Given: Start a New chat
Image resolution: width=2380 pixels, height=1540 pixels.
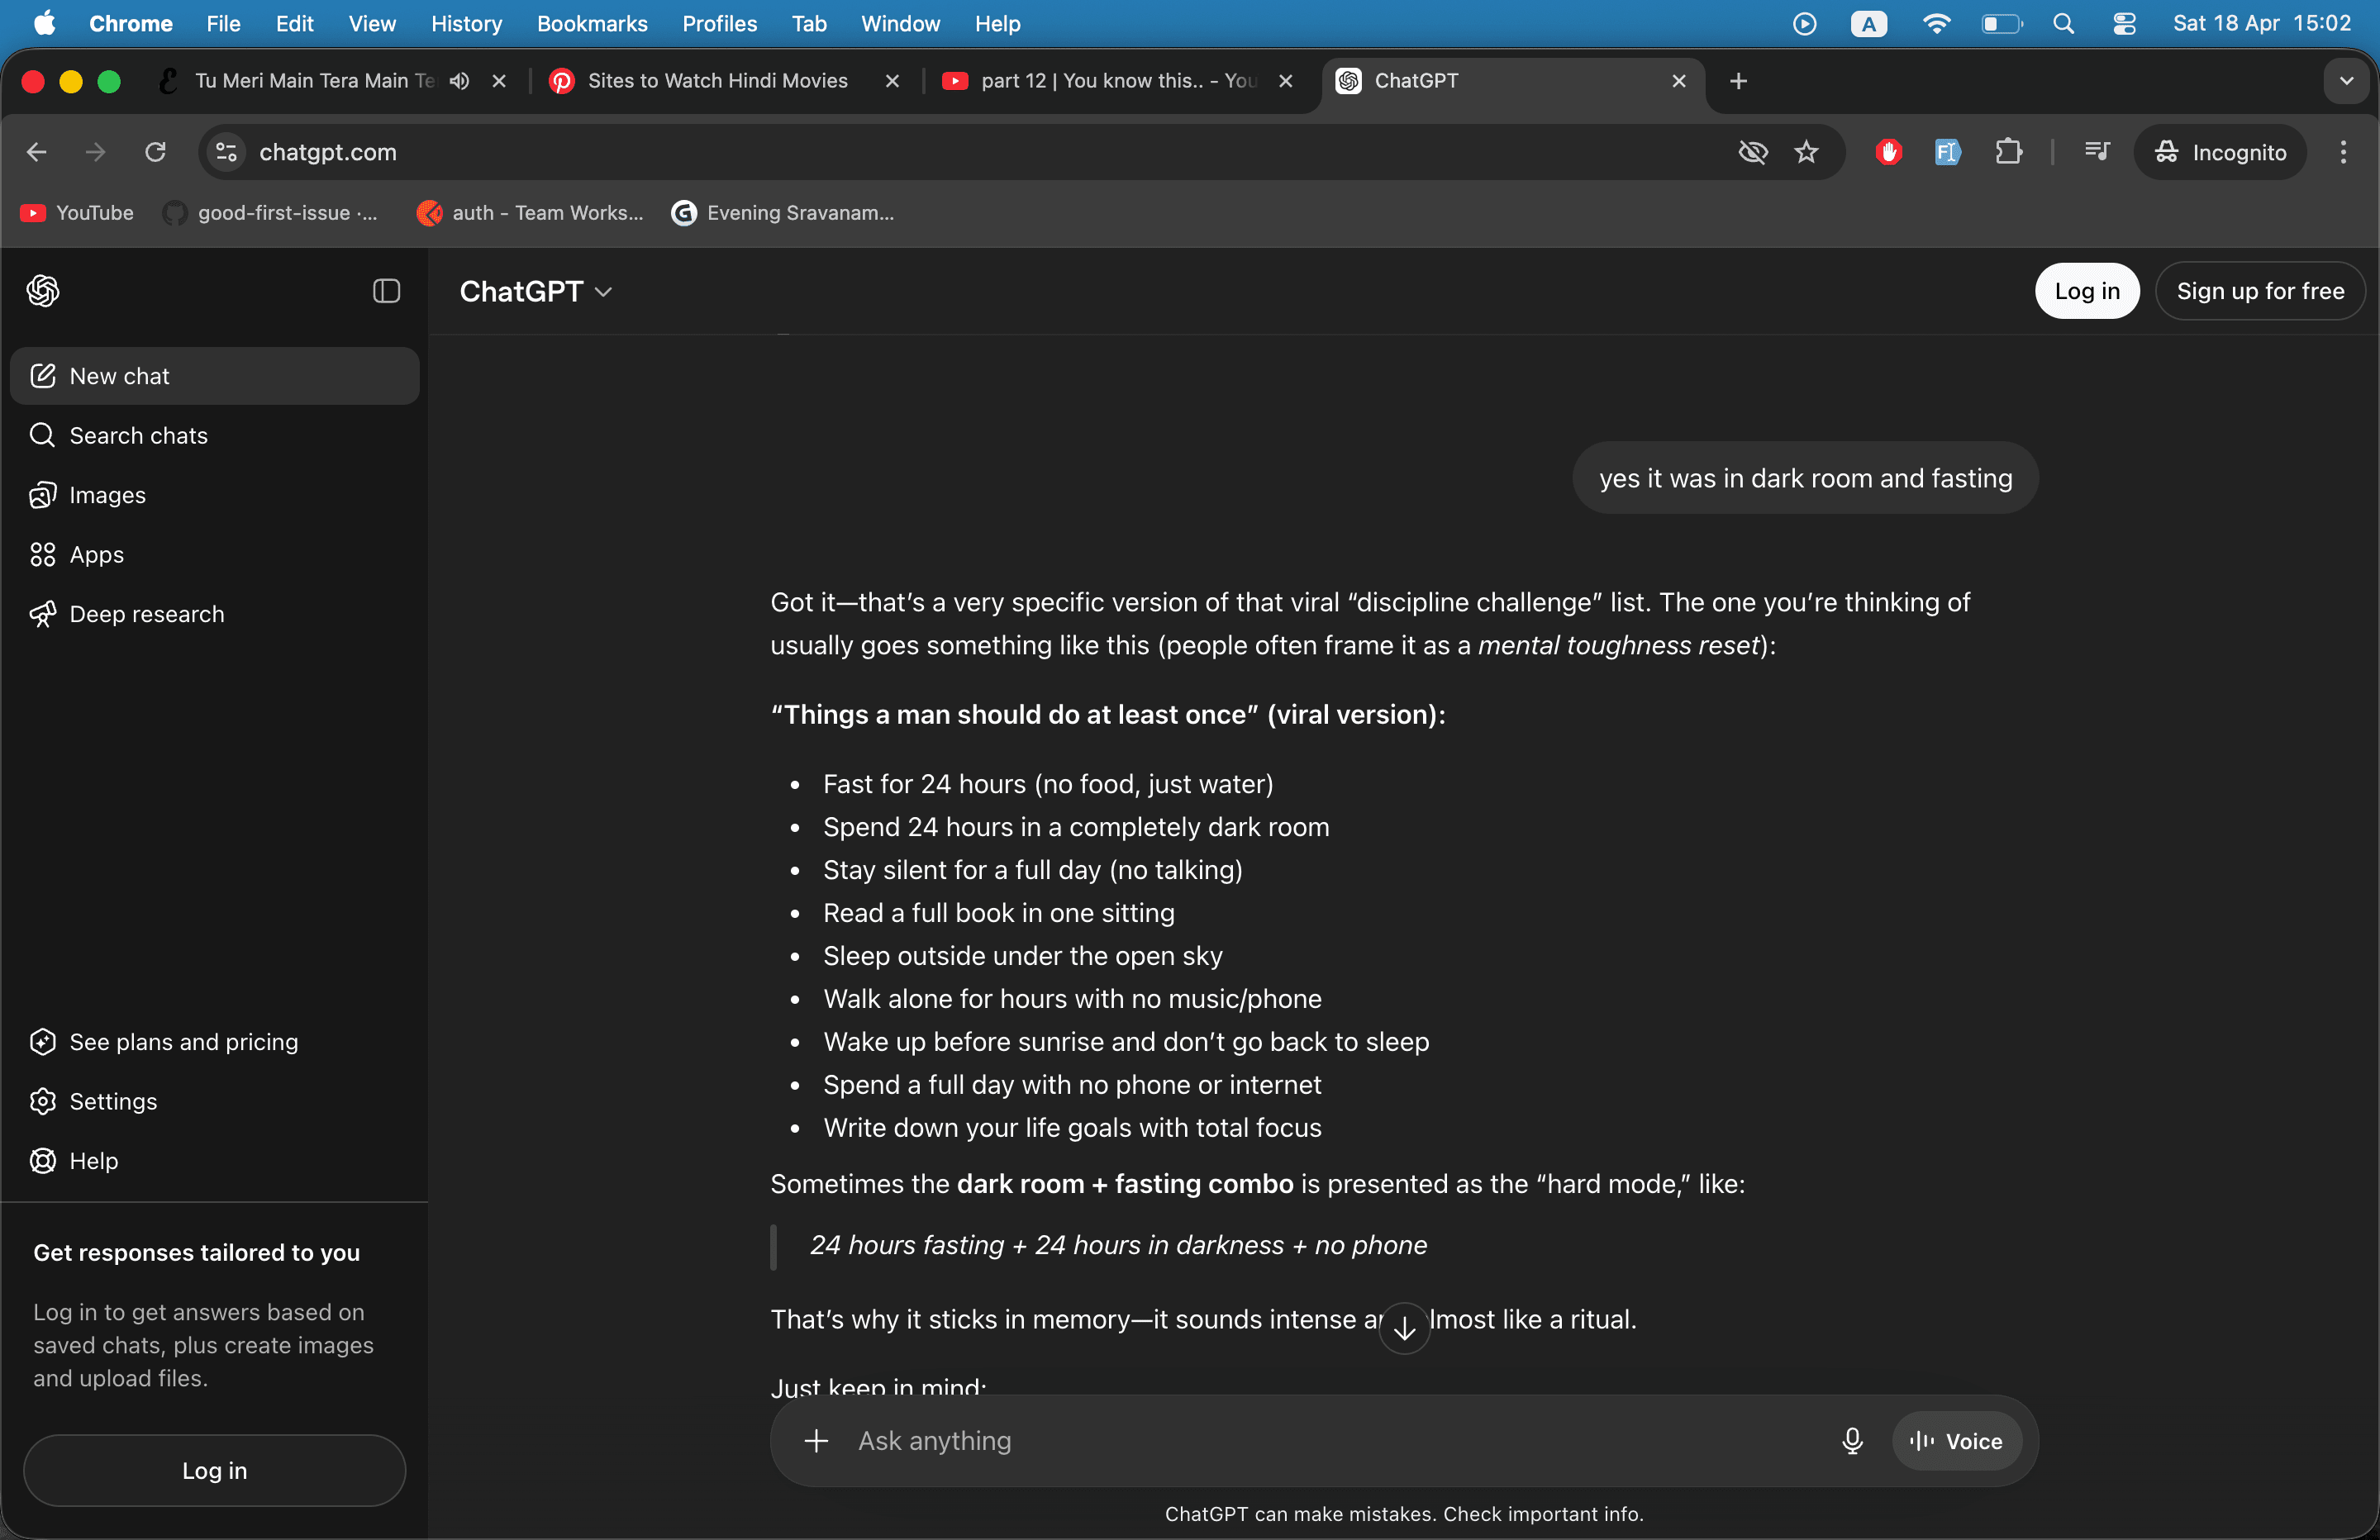Looking at the screenshot, I should click(x=214, y=376).
